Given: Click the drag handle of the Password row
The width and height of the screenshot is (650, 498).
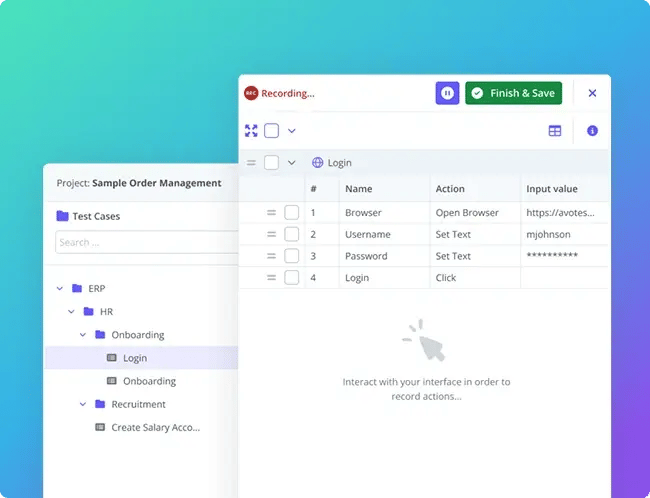Looking at the screenshot, I should coord(272,256).
